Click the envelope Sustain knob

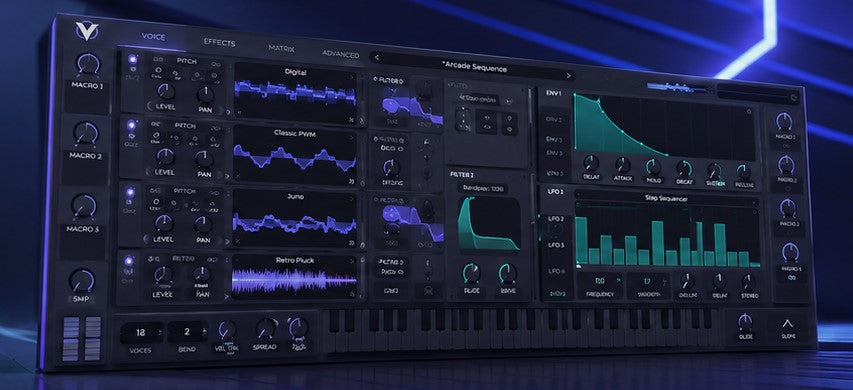click(714, 171)
